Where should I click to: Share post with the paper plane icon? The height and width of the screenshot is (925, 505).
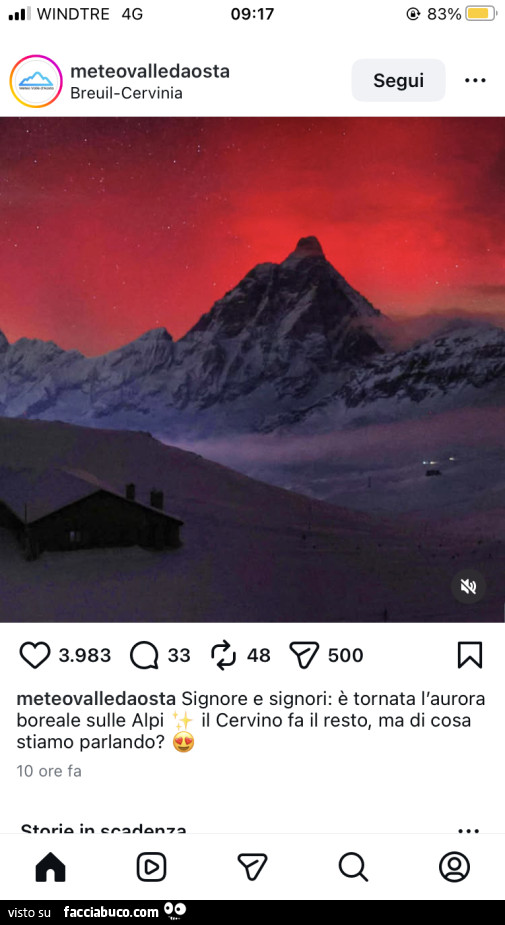(304, 655)
